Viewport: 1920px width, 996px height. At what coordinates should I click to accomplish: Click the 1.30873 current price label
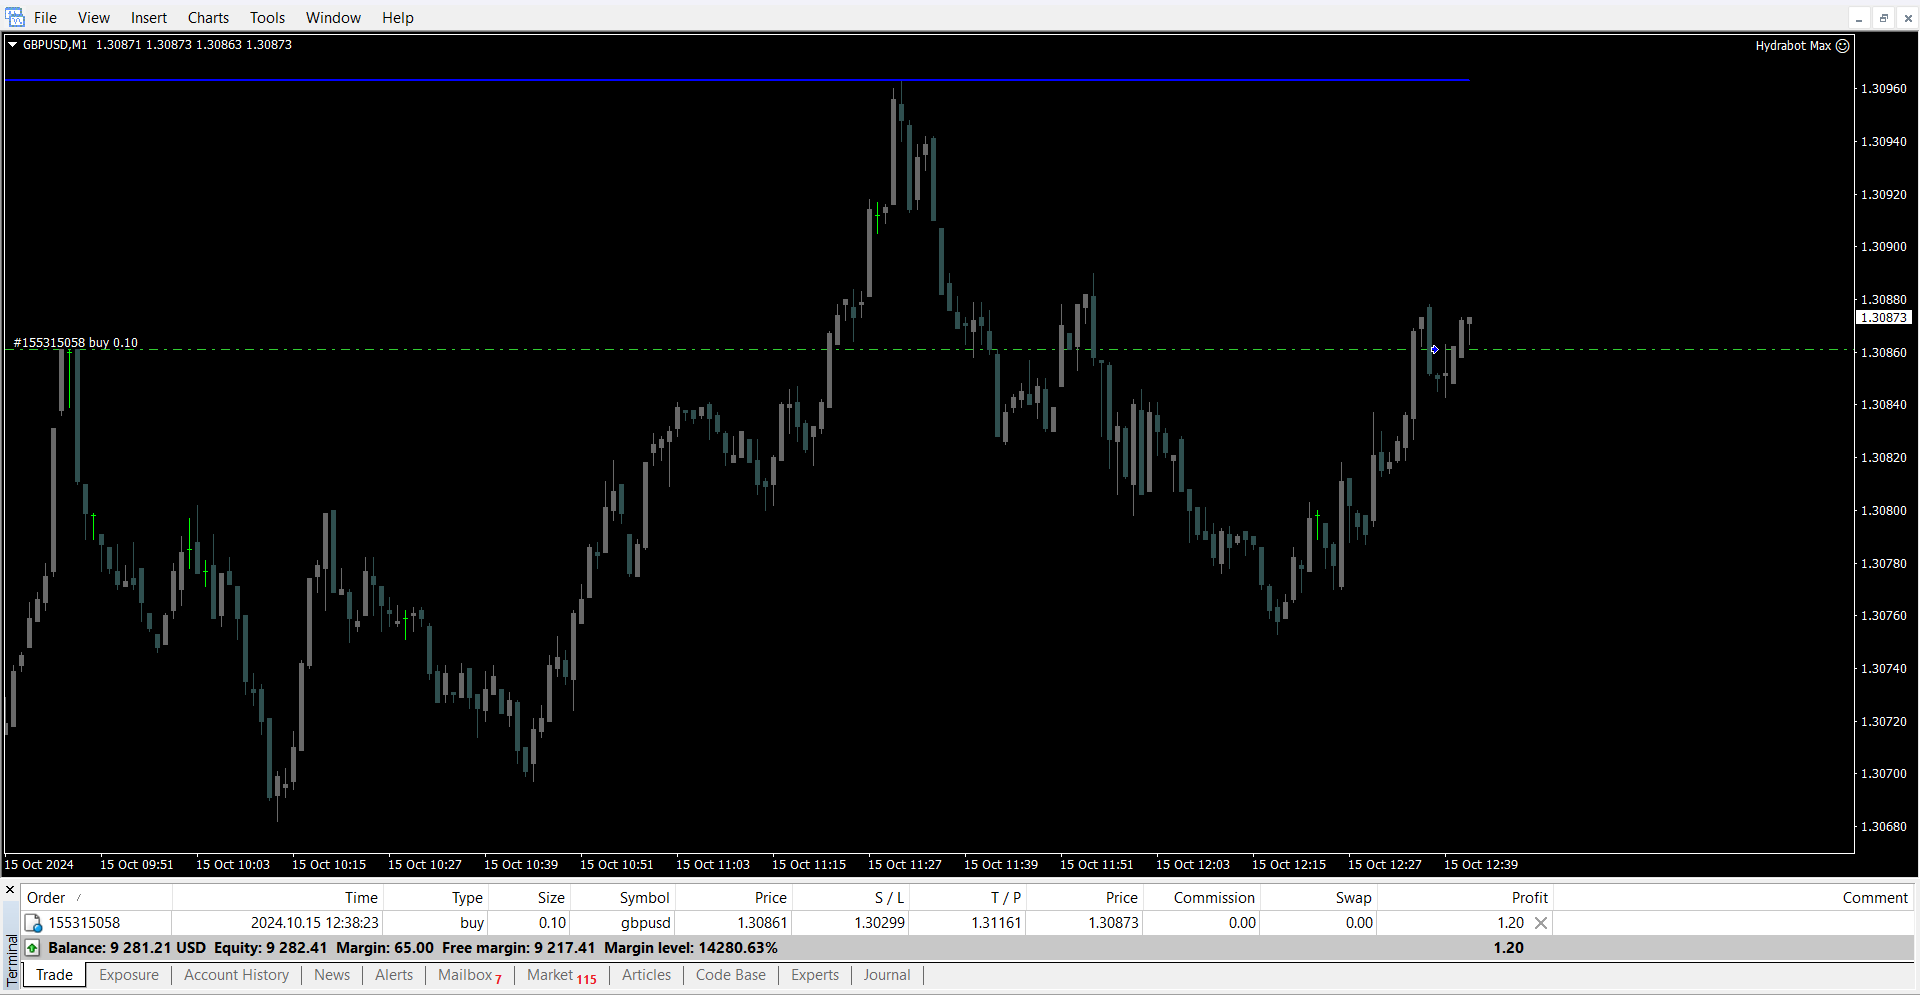[1883, 318]
